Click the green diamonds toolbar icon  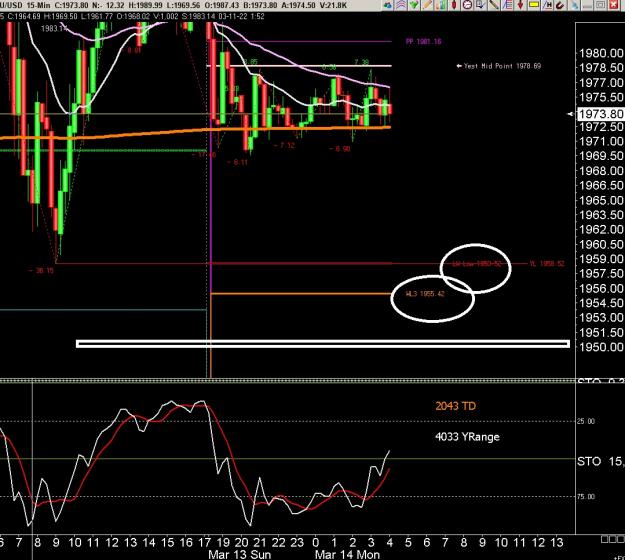click(414, 5)
